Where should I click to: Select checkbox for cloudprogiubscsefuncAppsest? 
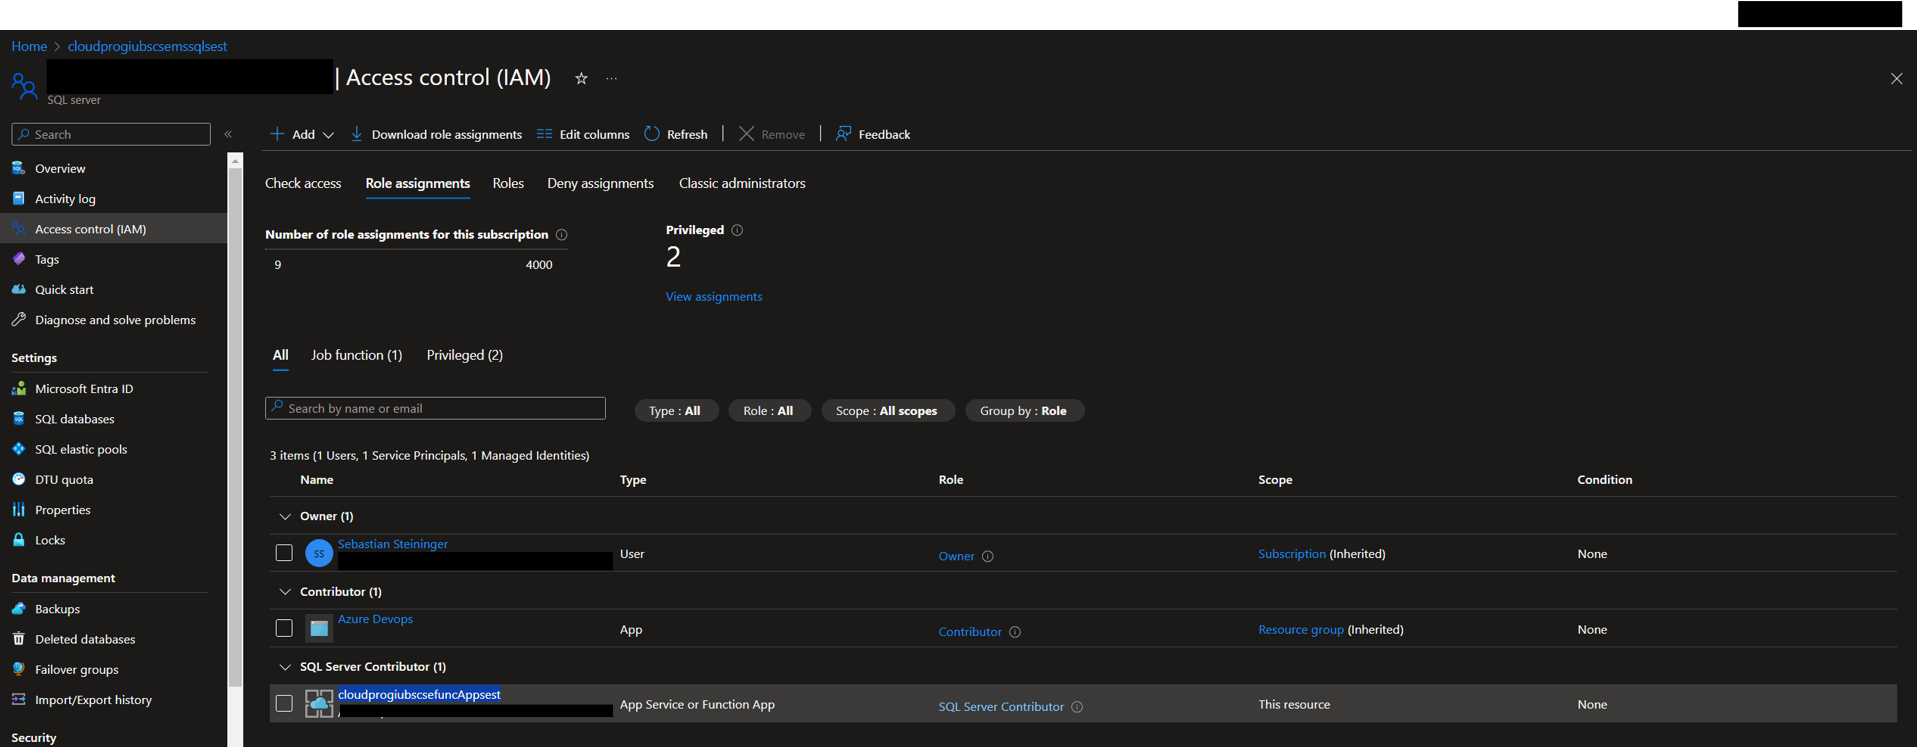click(x=284, y=703)
